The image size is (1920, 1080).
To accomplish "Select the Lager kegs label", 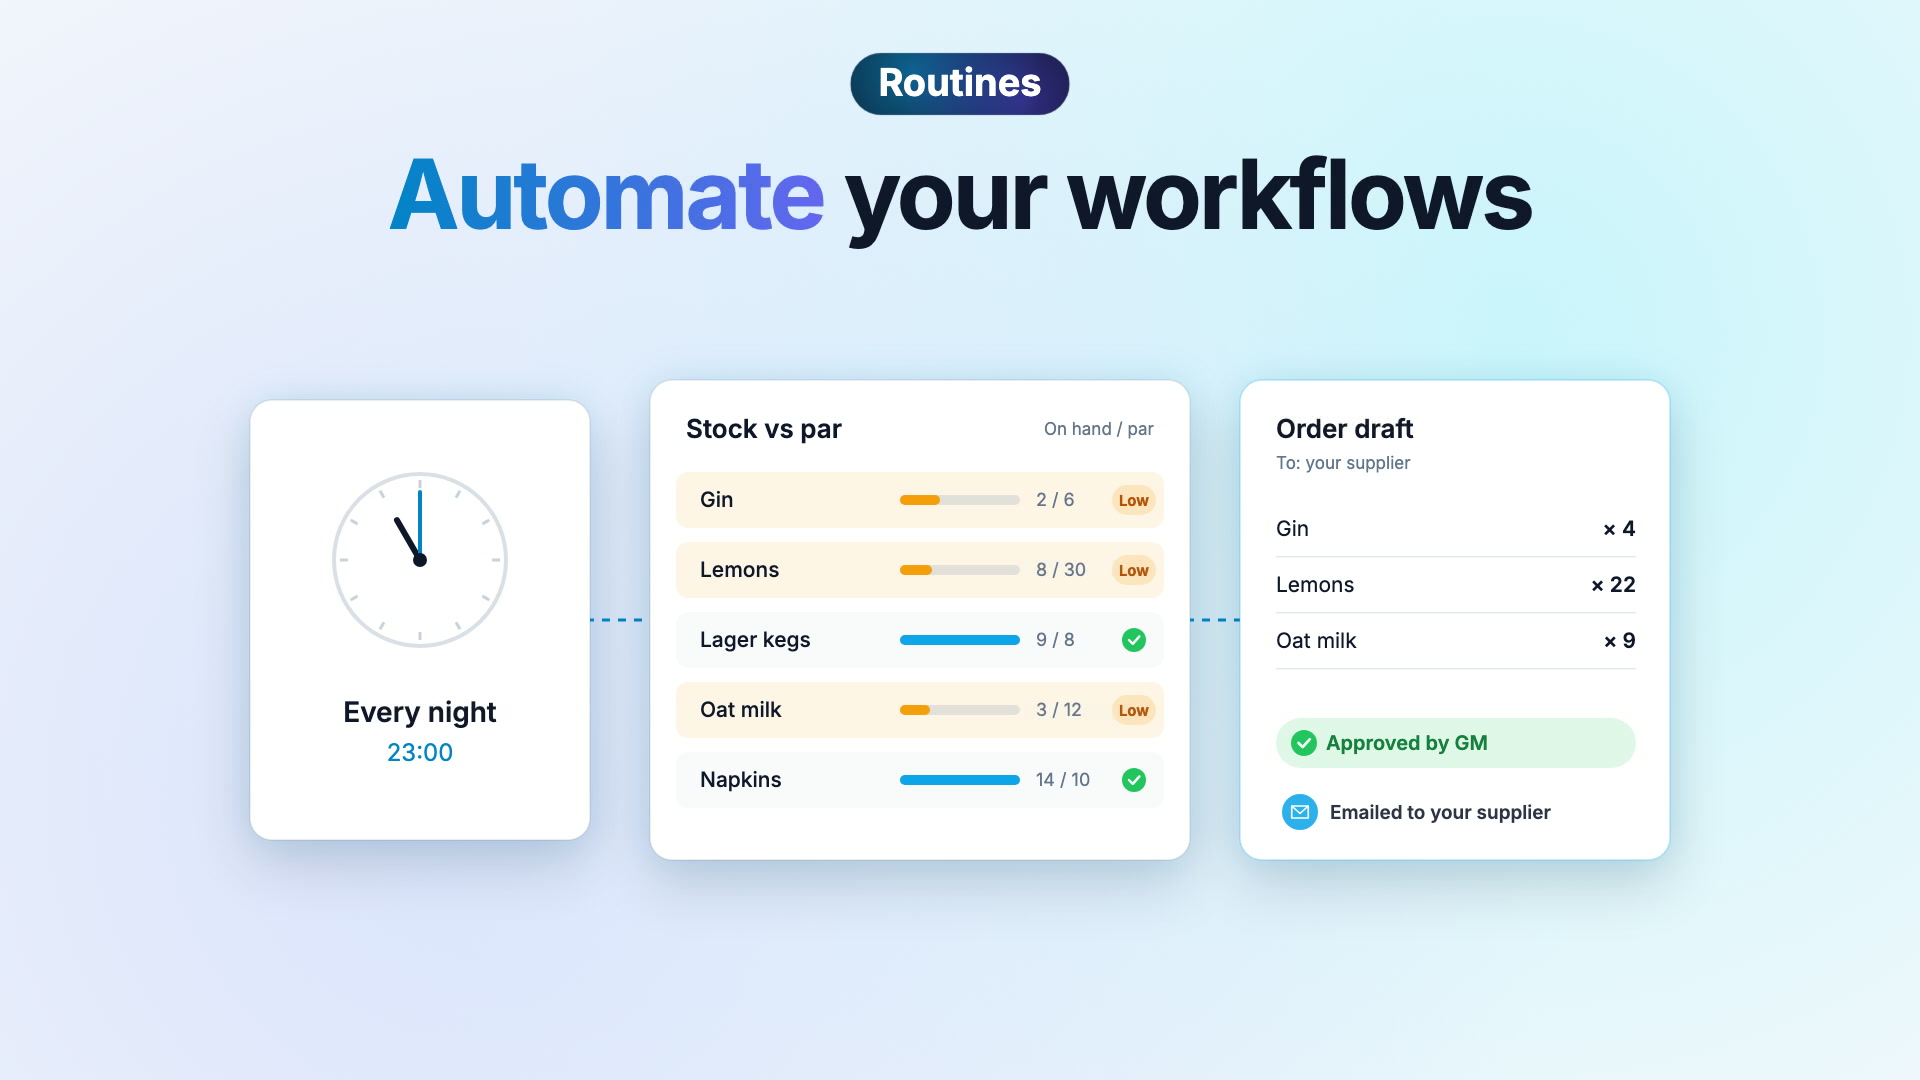I will [755, 640].
